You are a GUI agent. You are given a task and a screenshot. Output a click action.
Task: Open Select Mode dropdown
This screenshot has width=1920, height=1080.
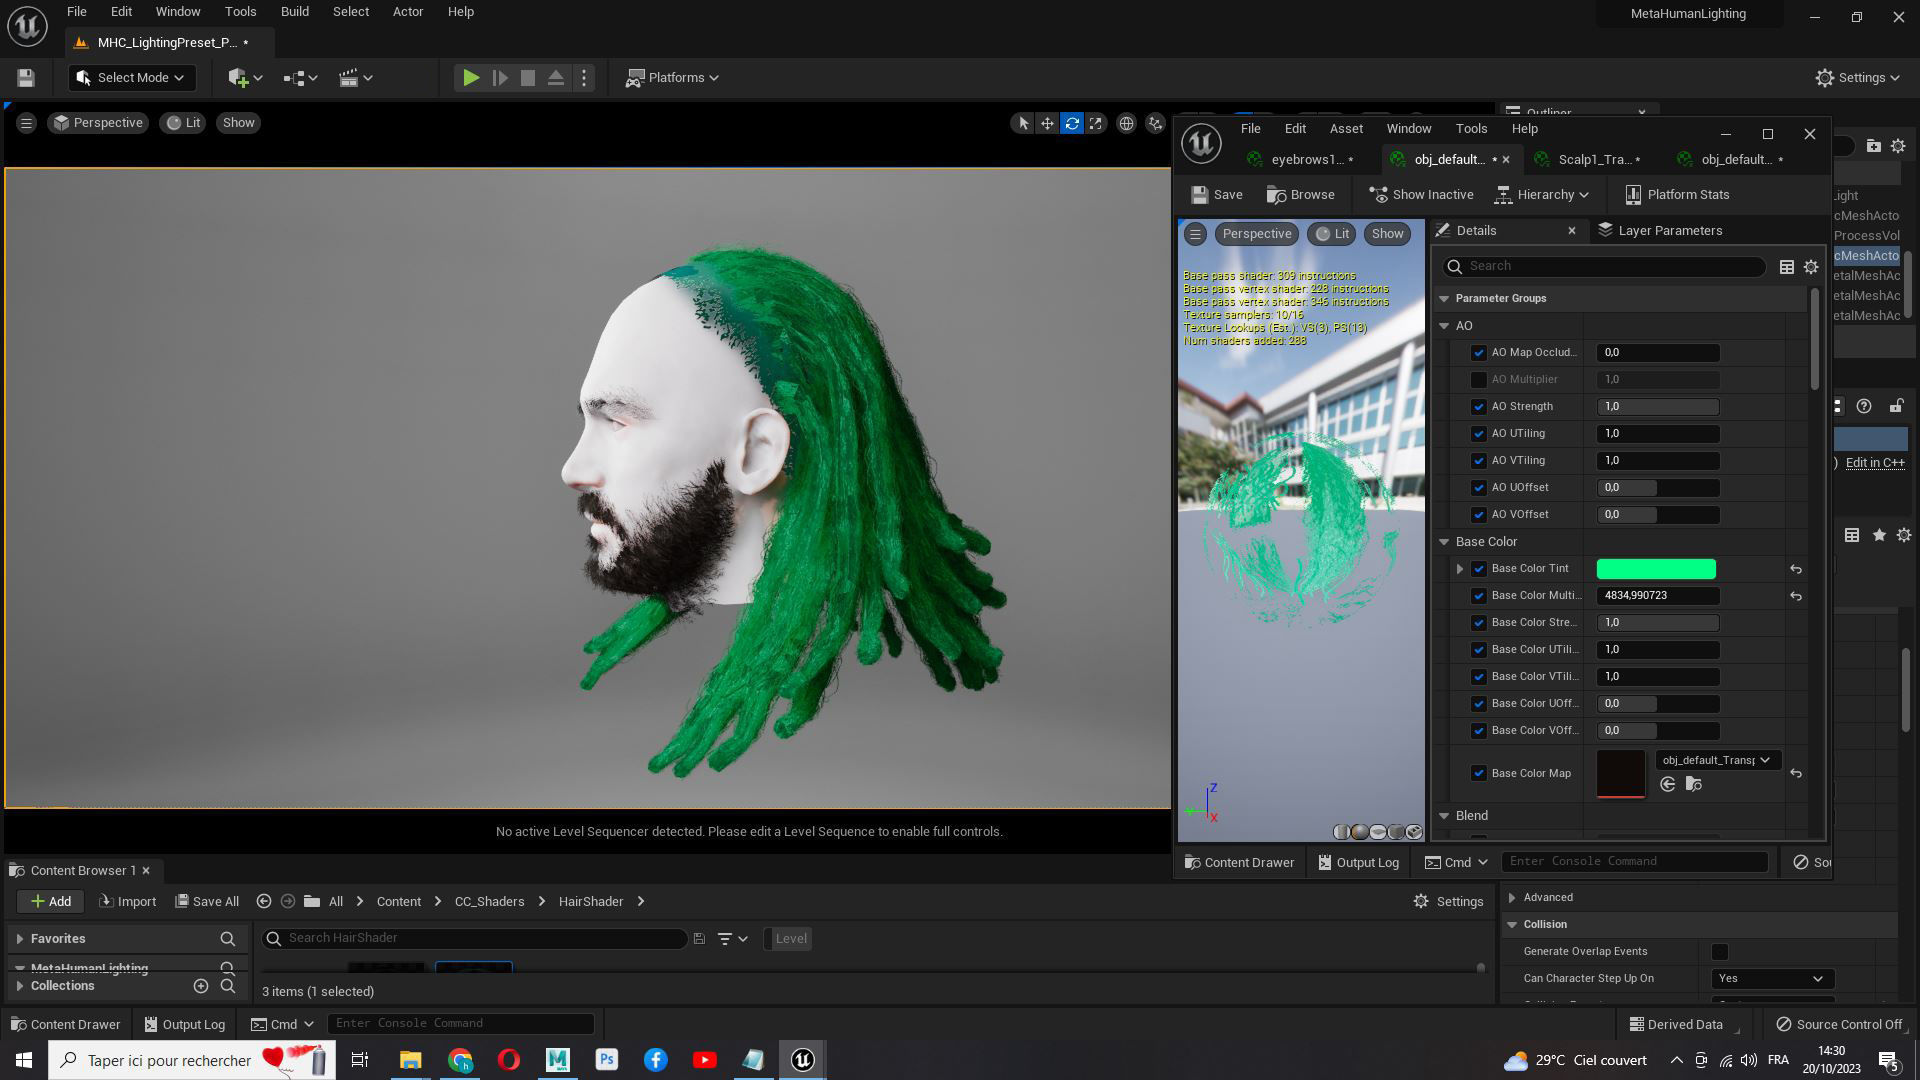click(x=131, y=78)
